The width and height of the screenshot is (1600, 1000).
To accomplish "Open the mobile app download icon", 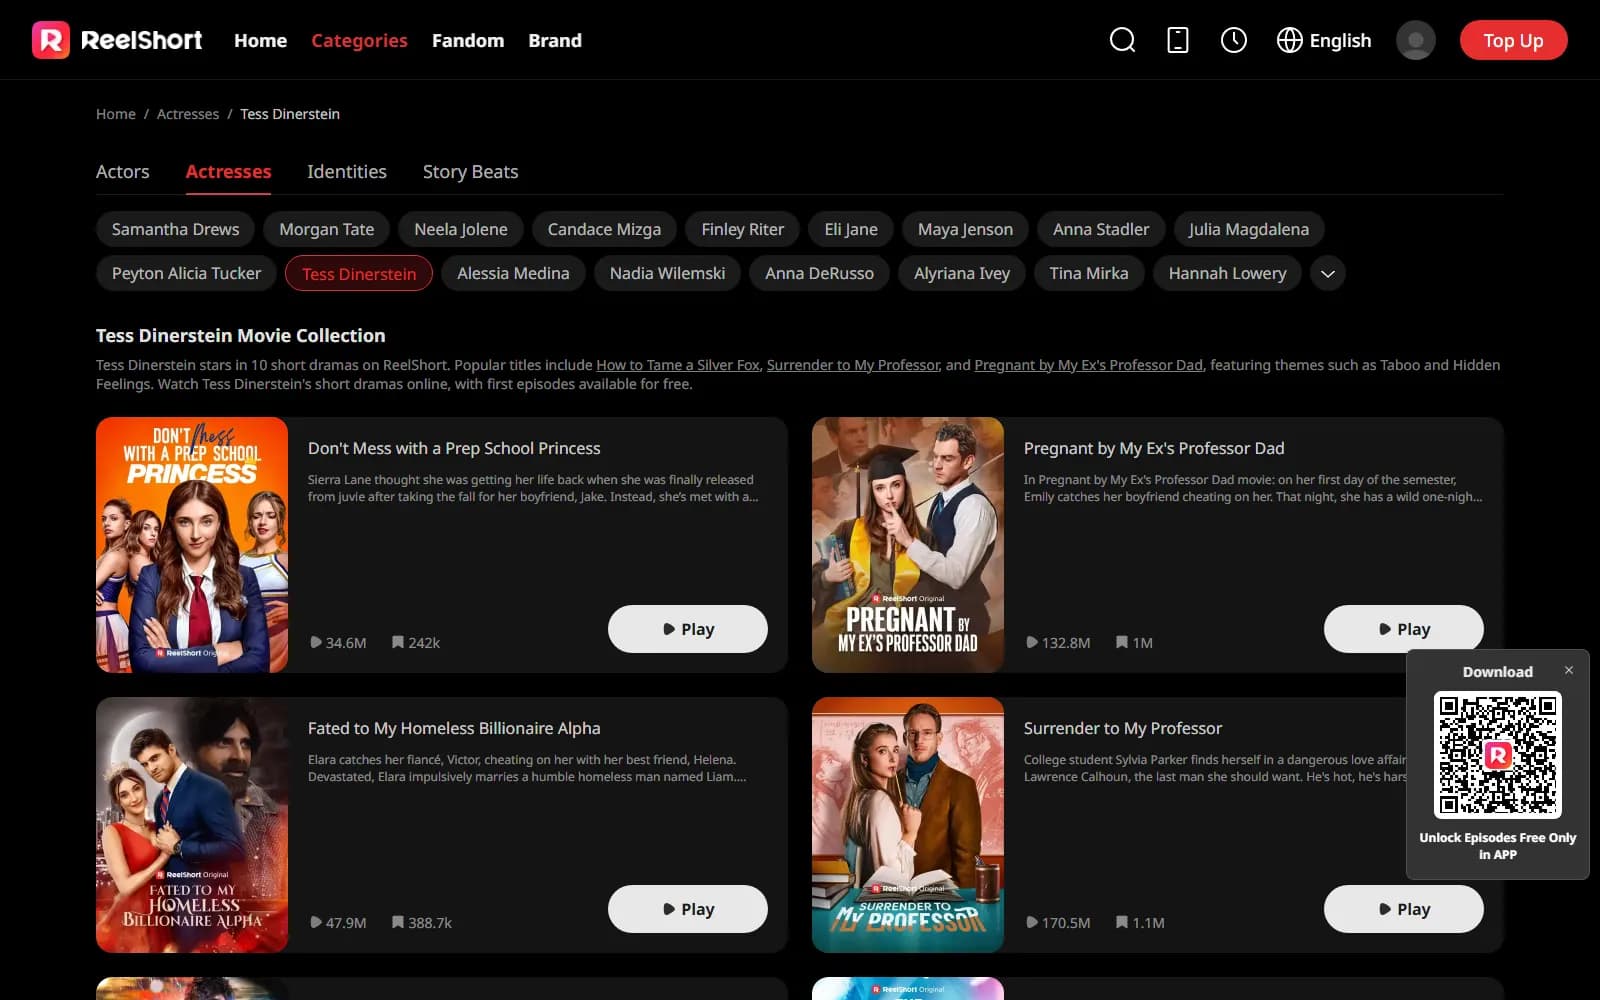I will coord(1178,40).
